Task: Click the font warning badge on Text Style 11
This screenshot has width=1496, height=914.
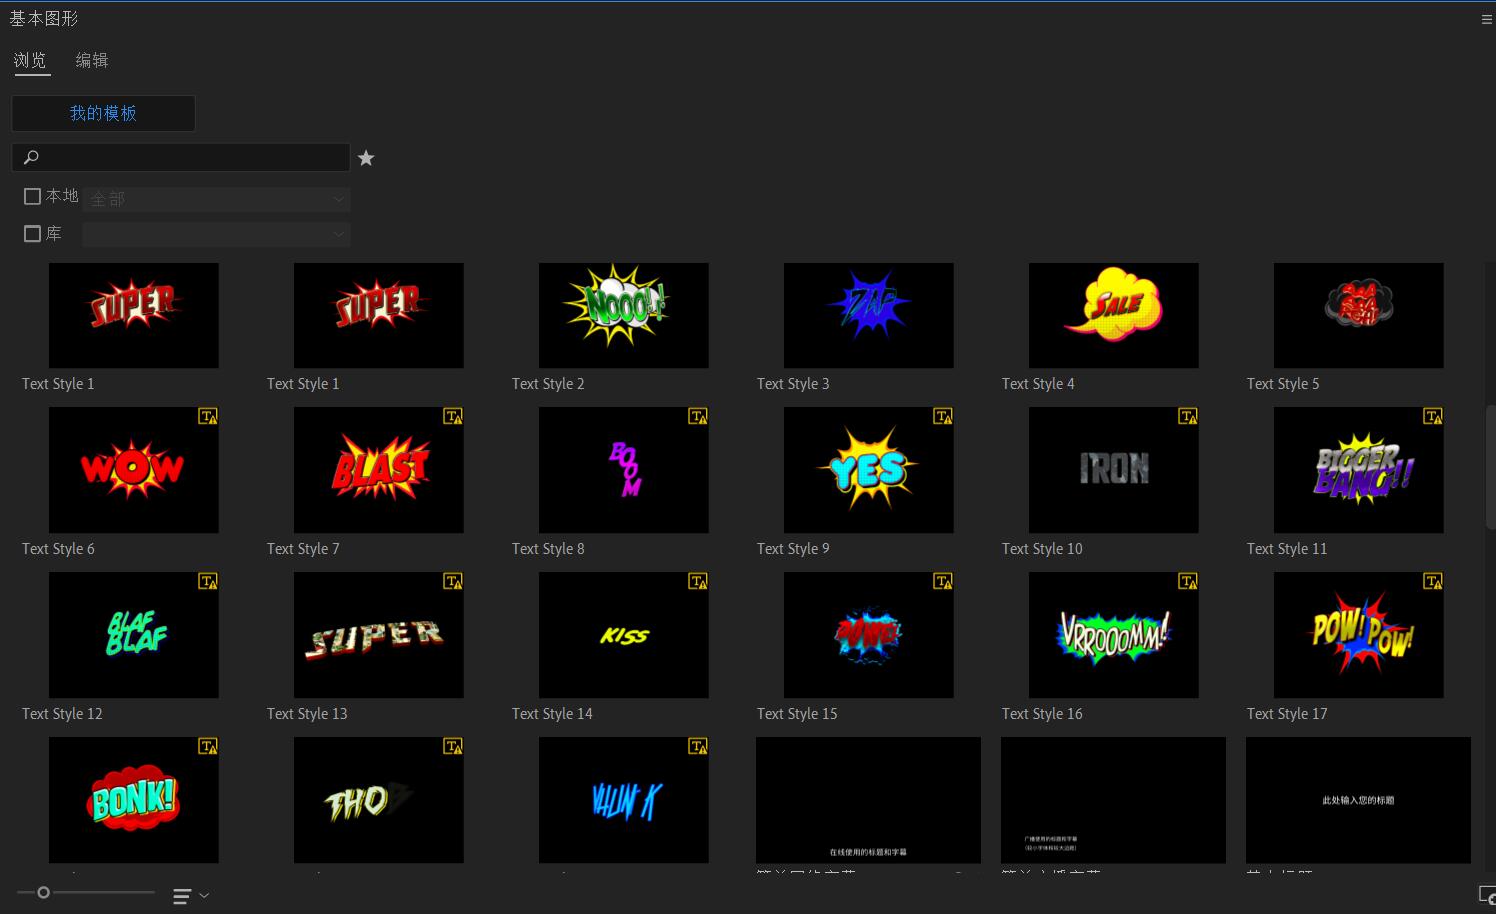Action: 1433,416
